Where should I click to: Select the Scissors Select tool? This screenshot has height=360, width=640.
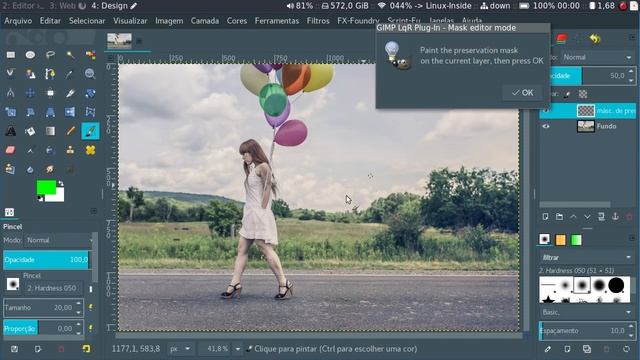11,74
